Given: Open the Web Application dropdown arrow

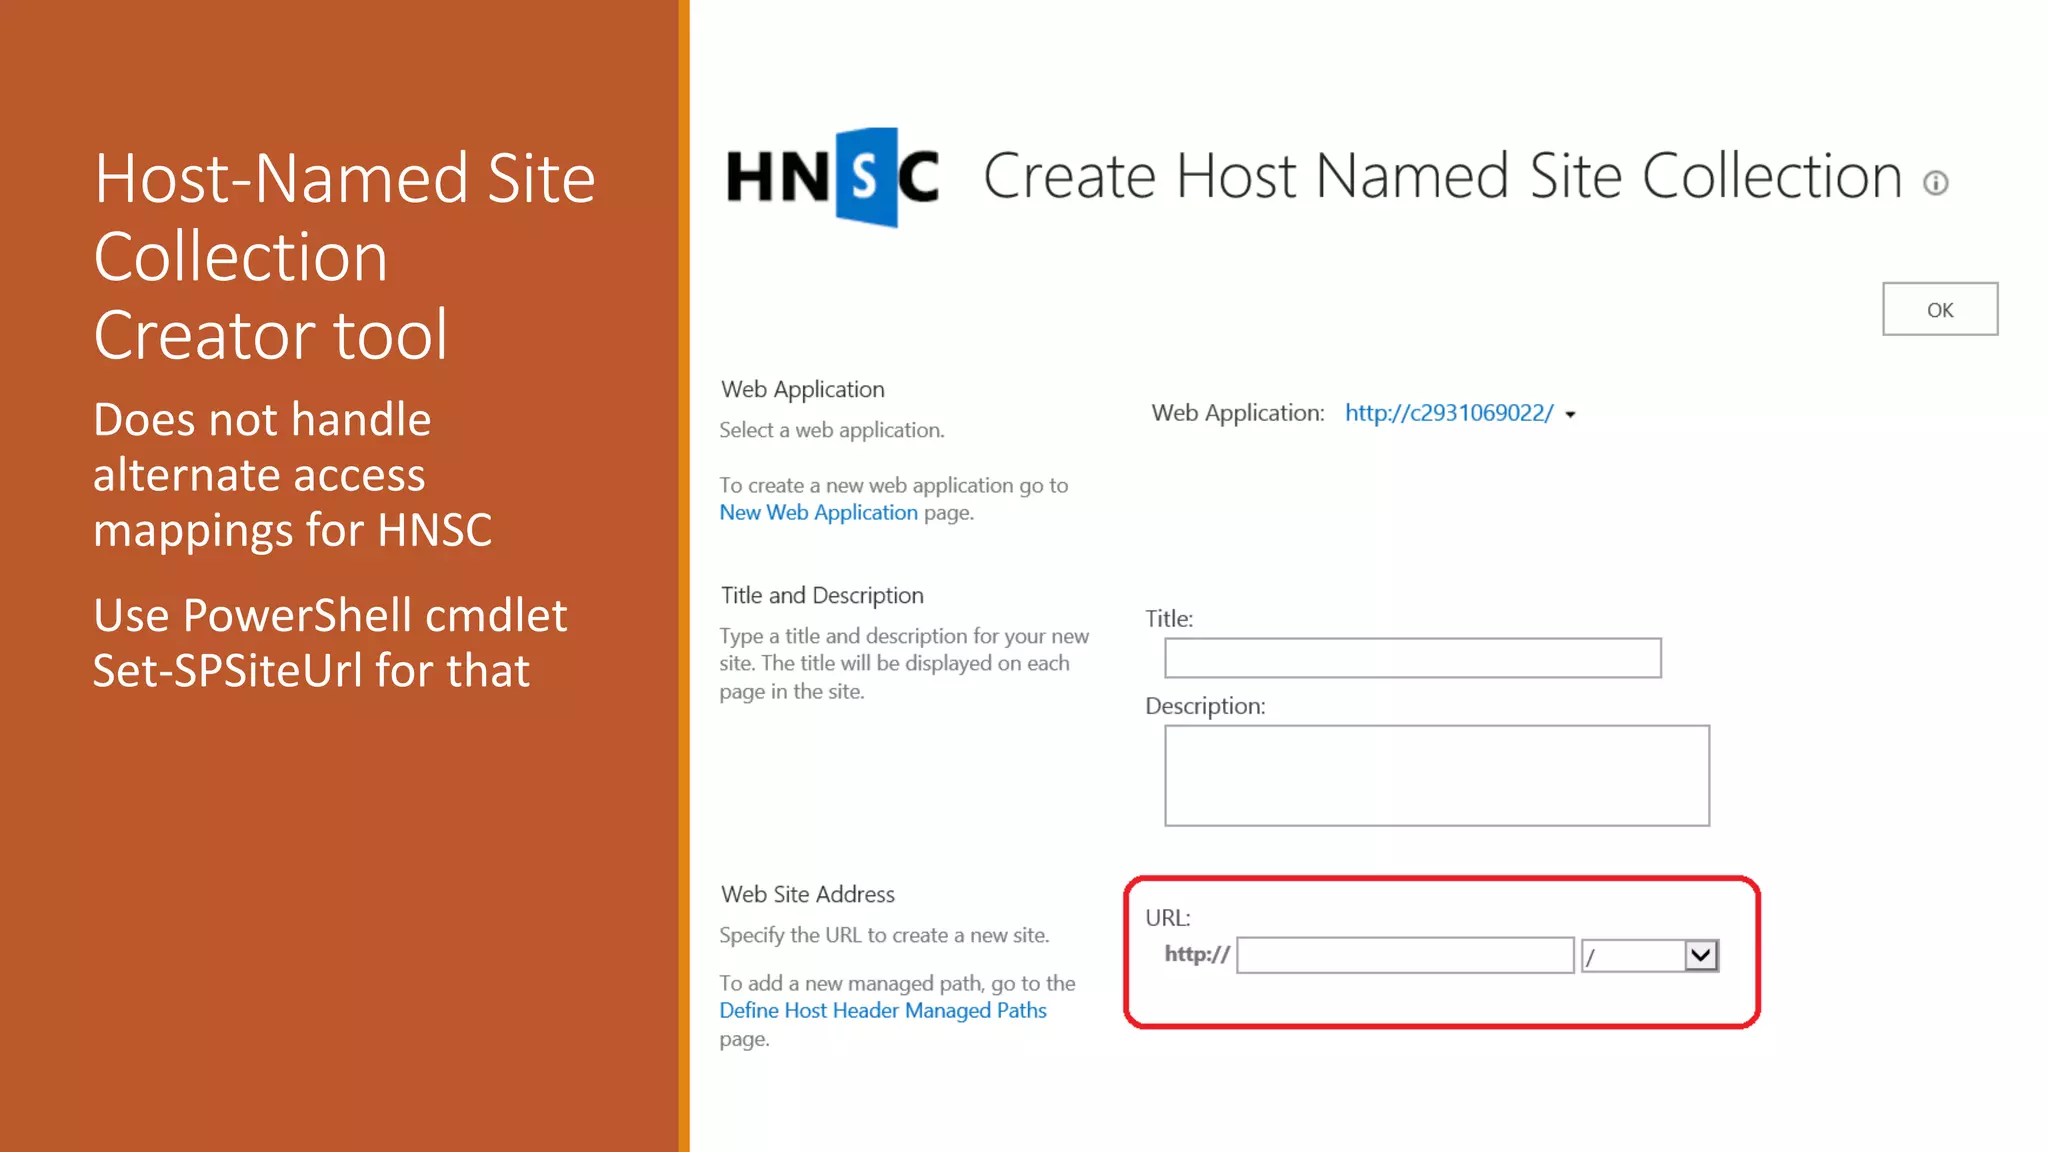Looking at the screenshot, I should [1570, 415].
